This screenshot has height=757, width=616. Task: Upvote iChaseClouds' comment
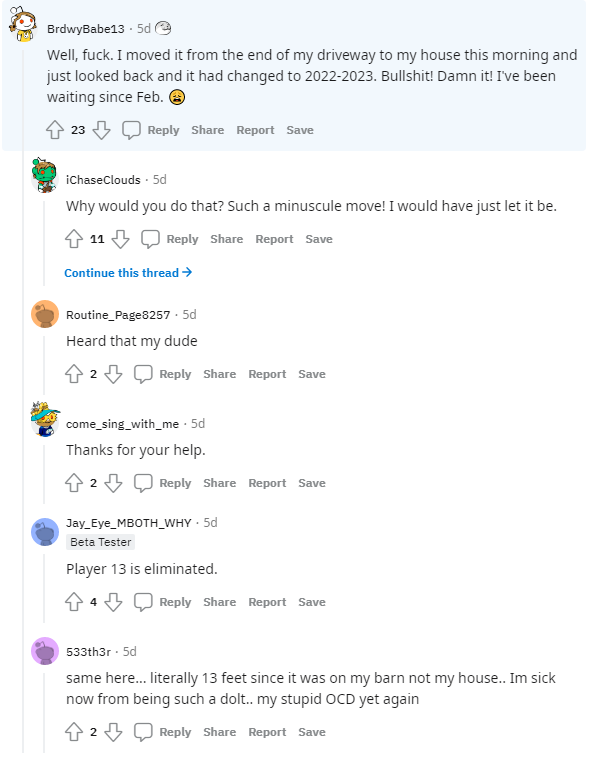(74, 239)
